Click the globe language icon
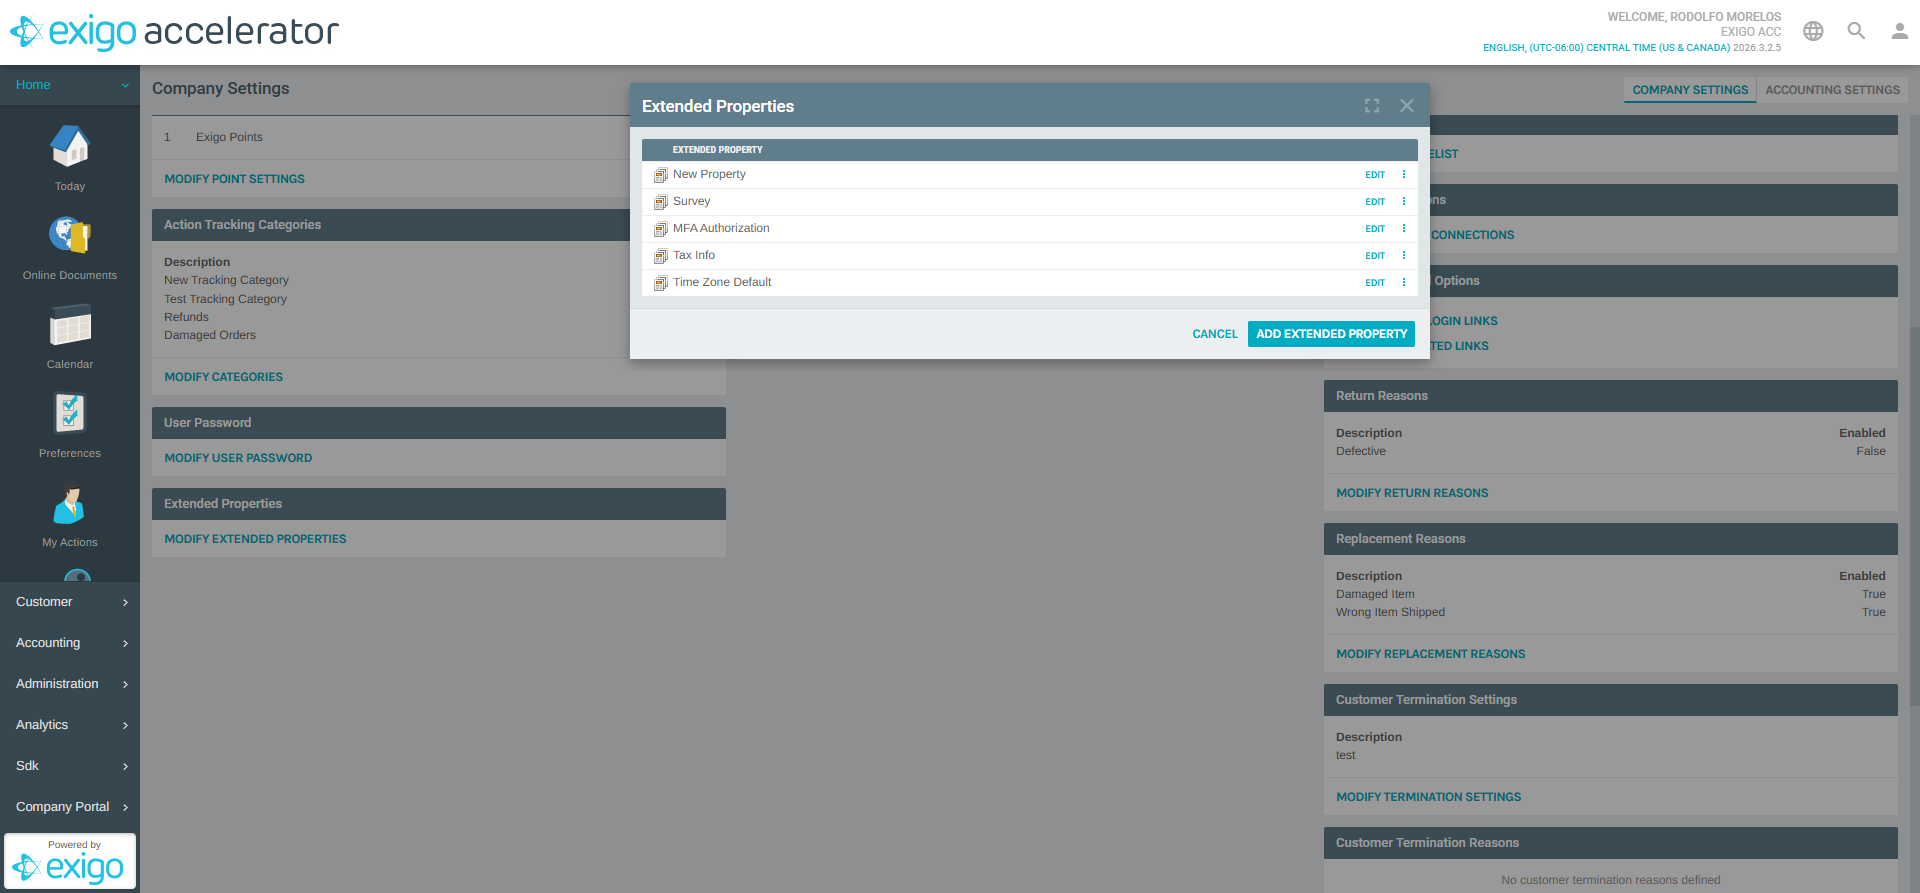This screenshot has width=1920, height=893. 1813,31
